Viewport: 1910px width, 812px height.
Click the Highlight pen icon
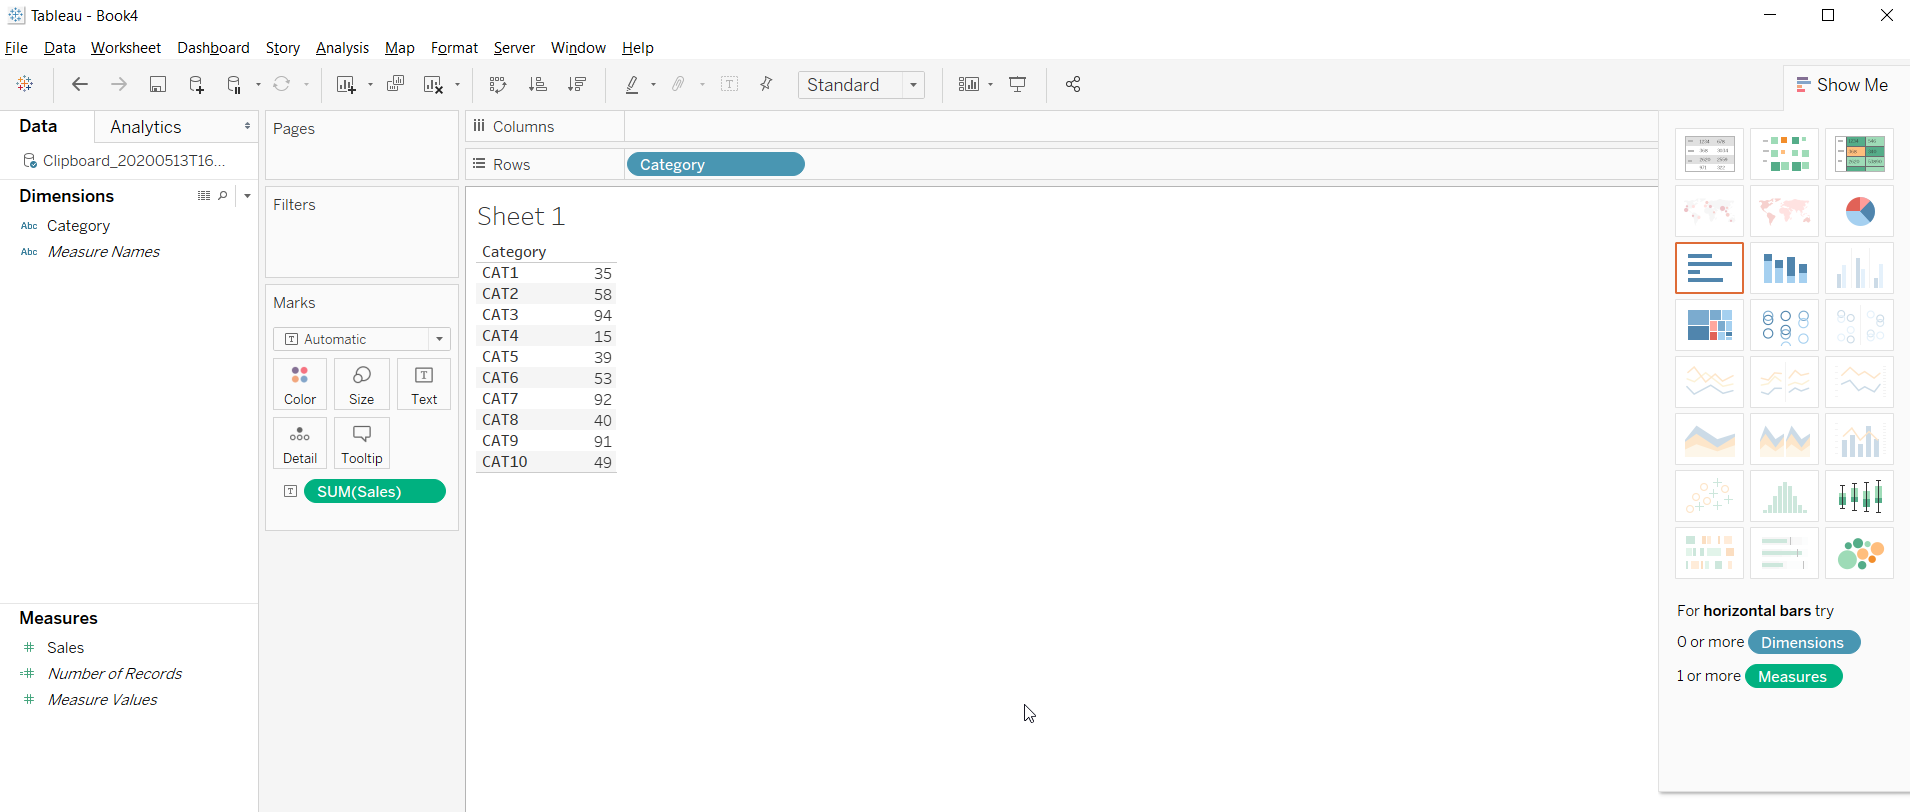632,85
